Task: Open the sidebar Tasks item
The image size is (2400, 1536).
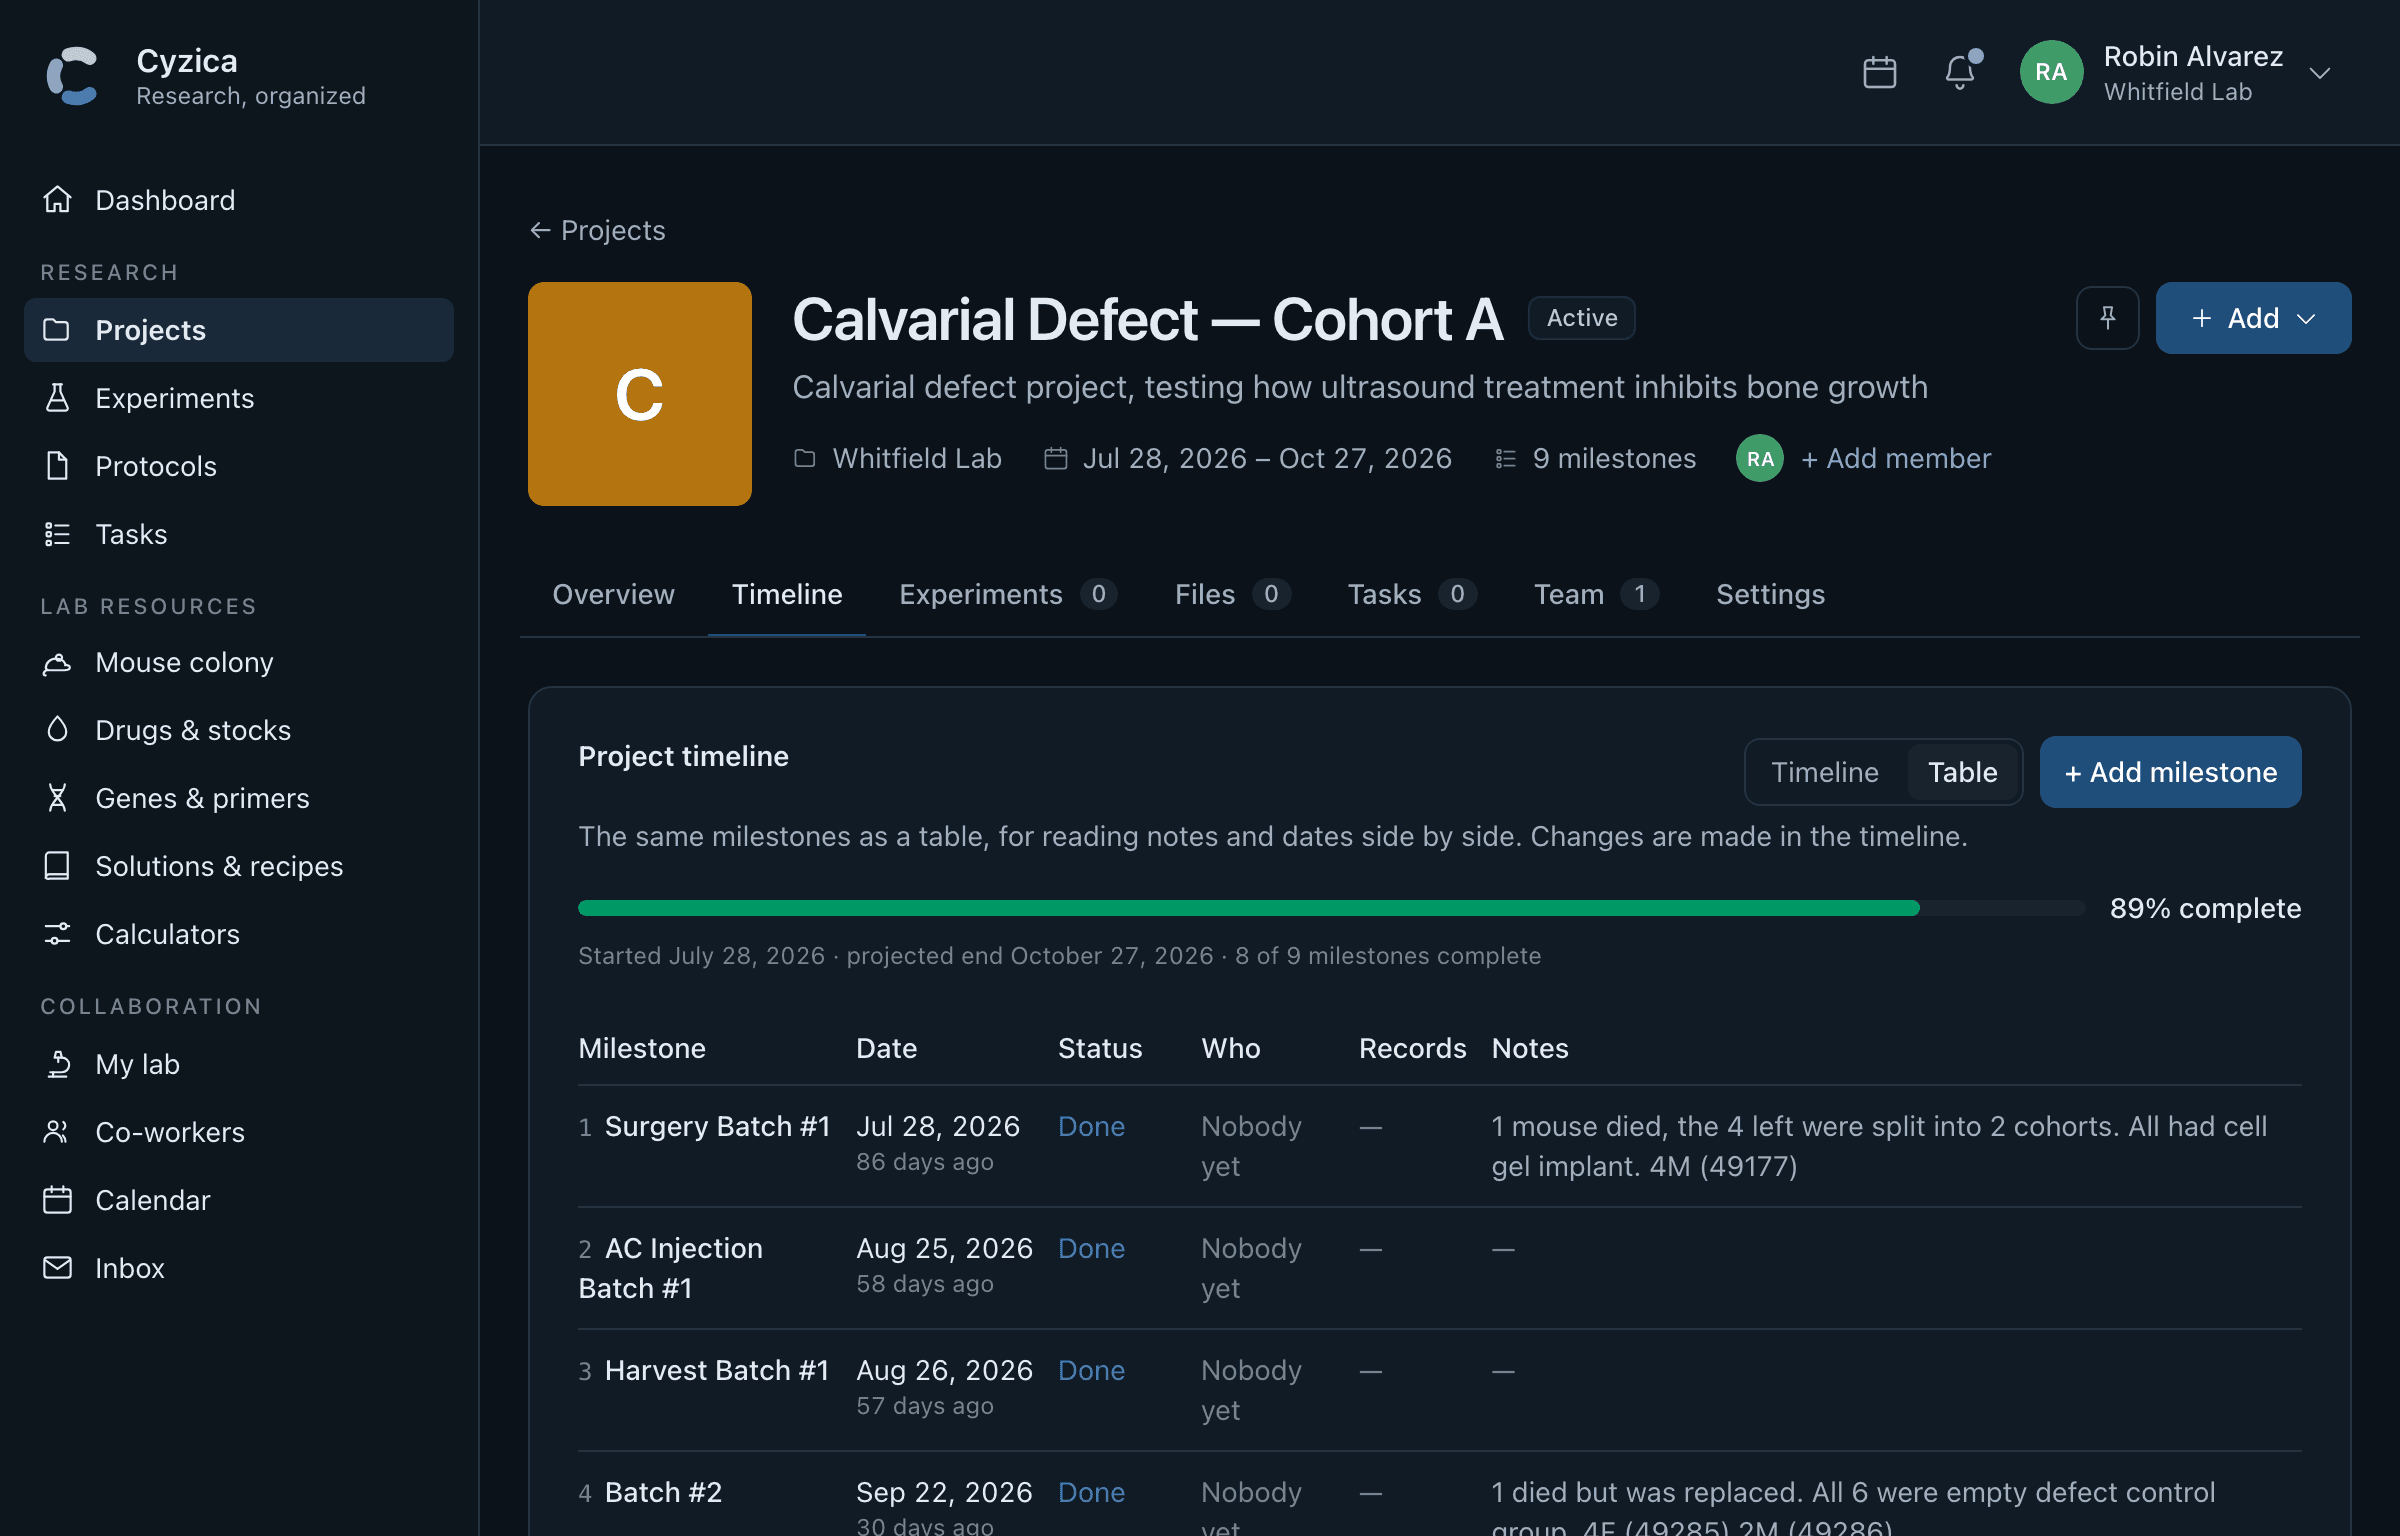Action: (x=238, y=534)
